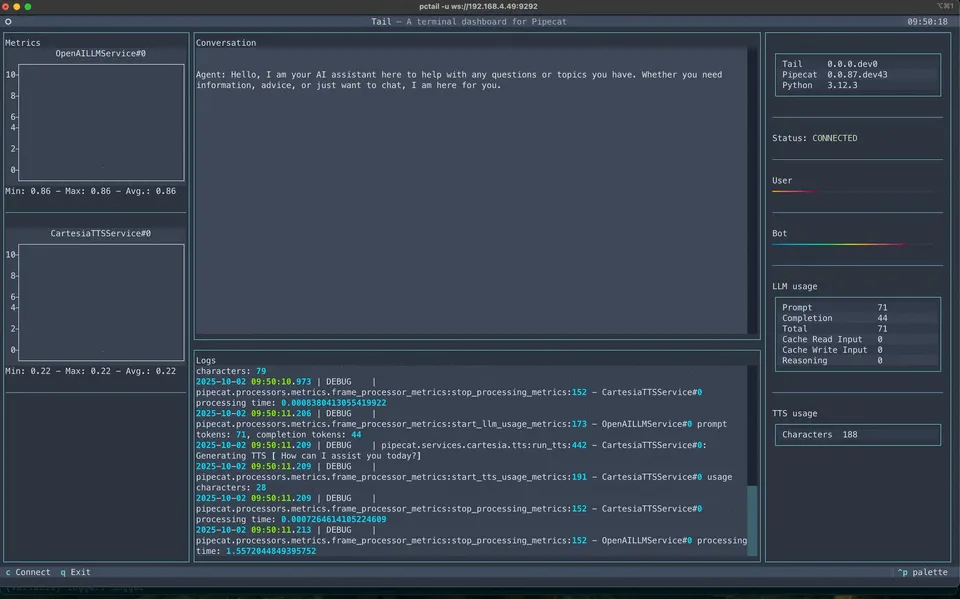Click the Cache Read Input row

coord(858,339)
